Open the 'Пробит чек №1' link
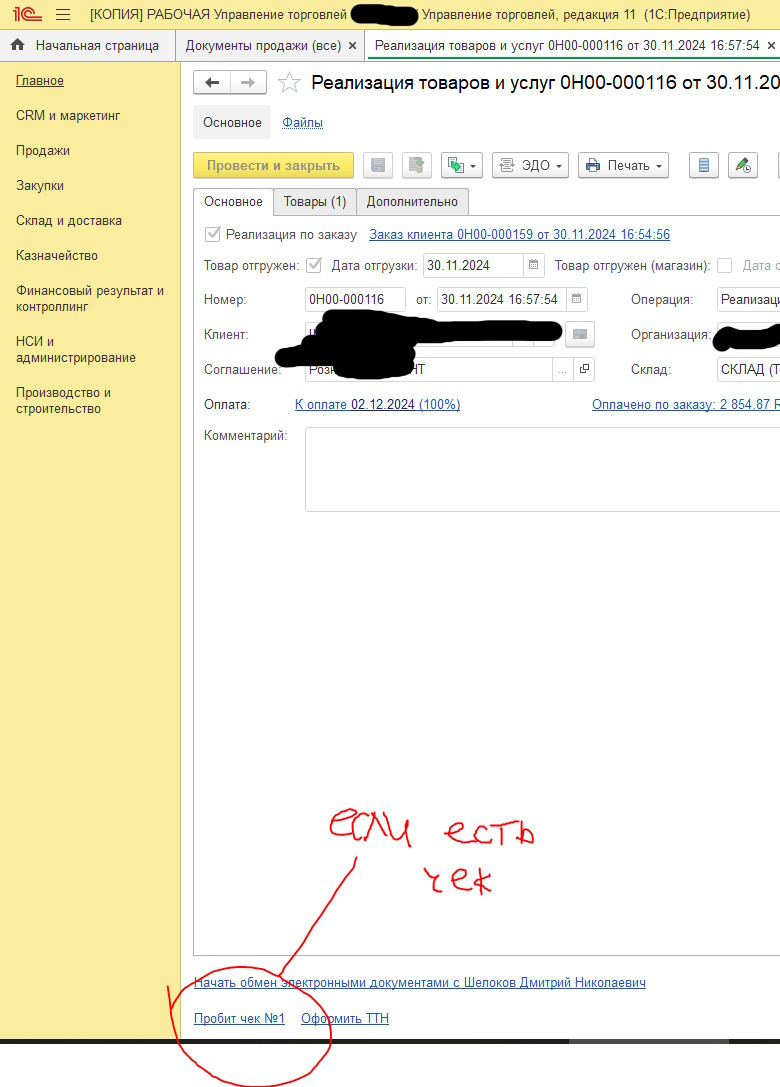 tap(239, 1018)
